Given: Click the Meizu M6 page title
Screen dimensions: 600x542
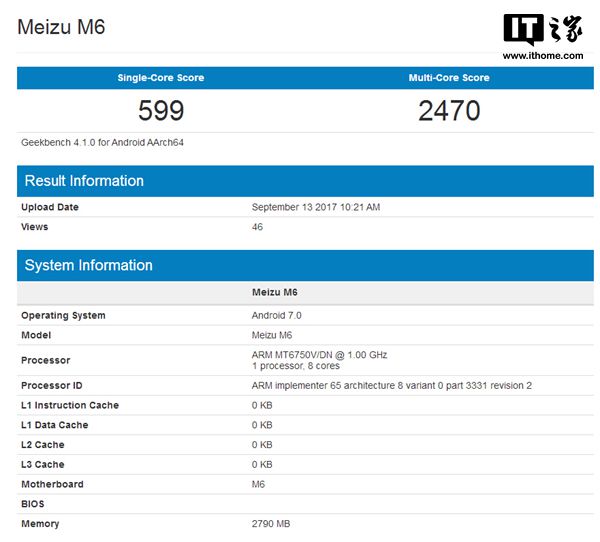Looking at the screenshot, I should coord(61,27).
